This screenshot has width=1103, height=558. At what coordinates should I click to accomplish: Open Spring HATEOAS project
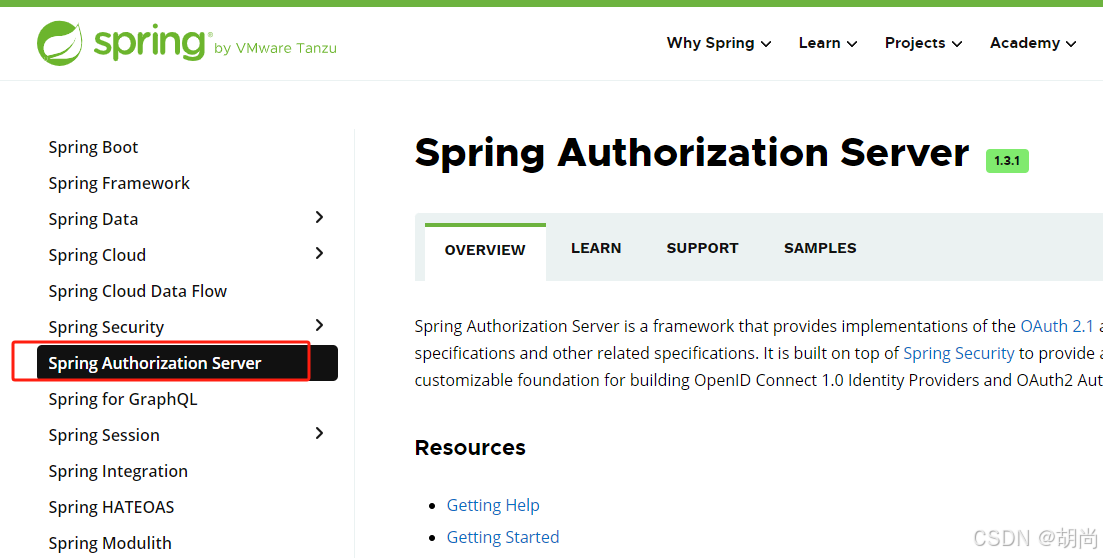(111, 507)
